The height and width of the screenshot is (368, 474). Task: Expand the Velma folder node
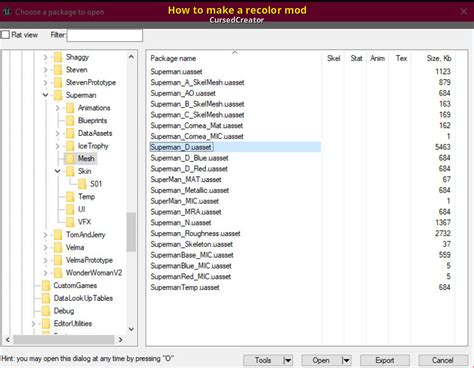45,248
